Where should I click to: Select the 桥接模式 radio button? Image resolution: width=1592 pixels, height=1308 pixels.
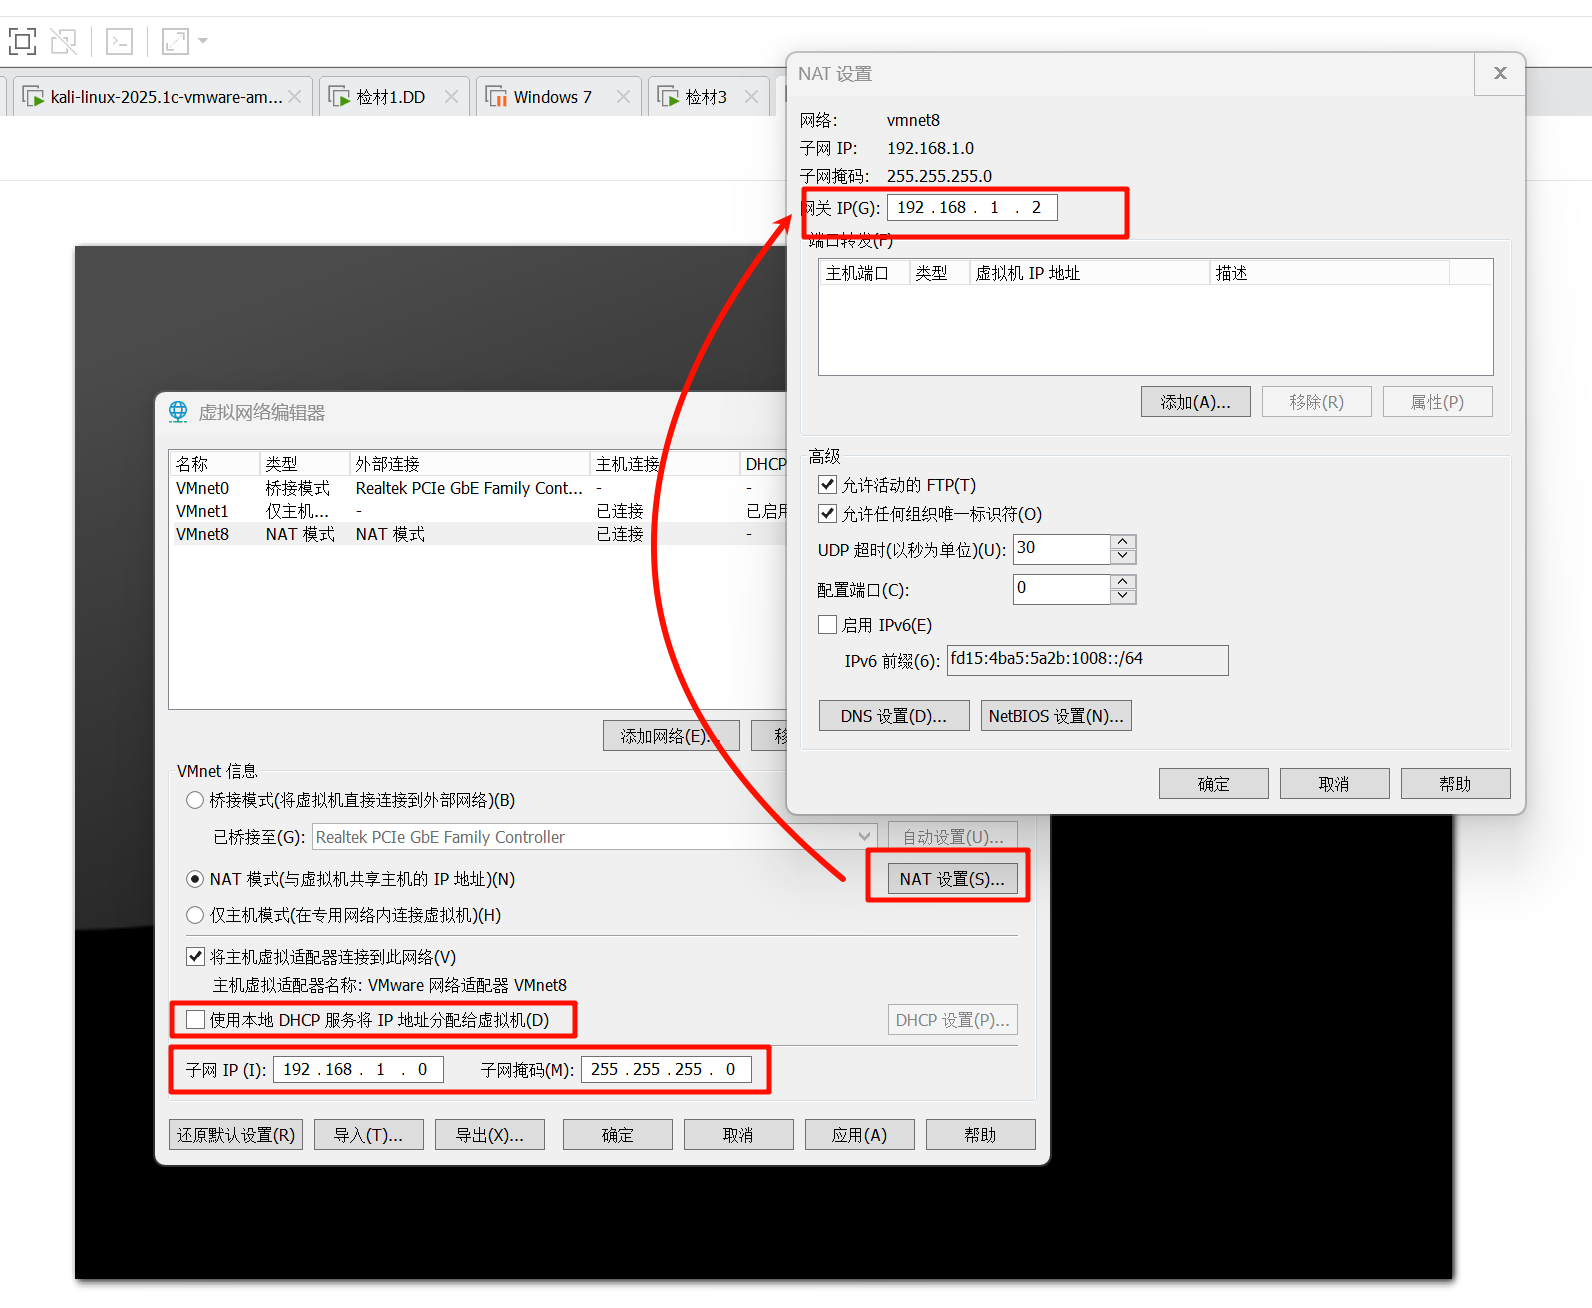click(x=195, y=800)
